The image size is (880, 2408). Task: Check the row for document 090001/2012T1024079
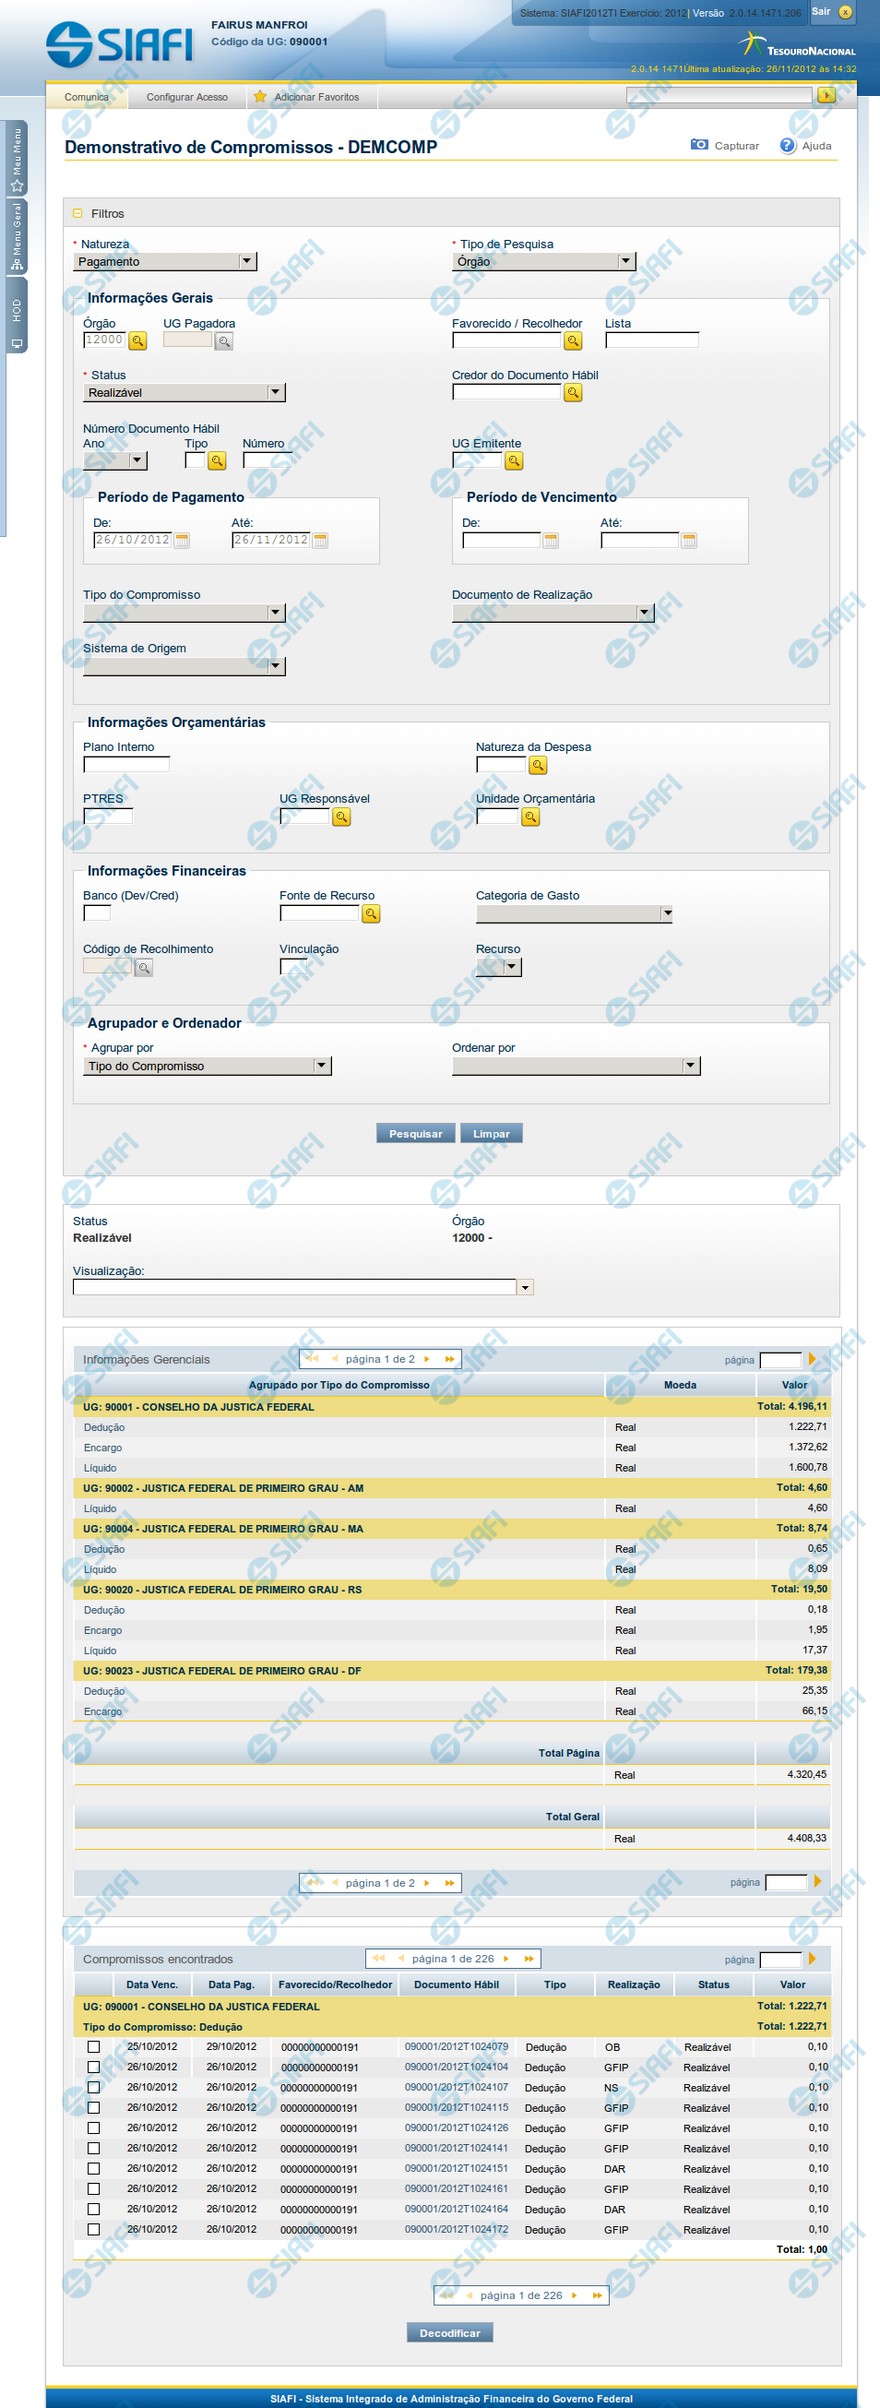94,2047
